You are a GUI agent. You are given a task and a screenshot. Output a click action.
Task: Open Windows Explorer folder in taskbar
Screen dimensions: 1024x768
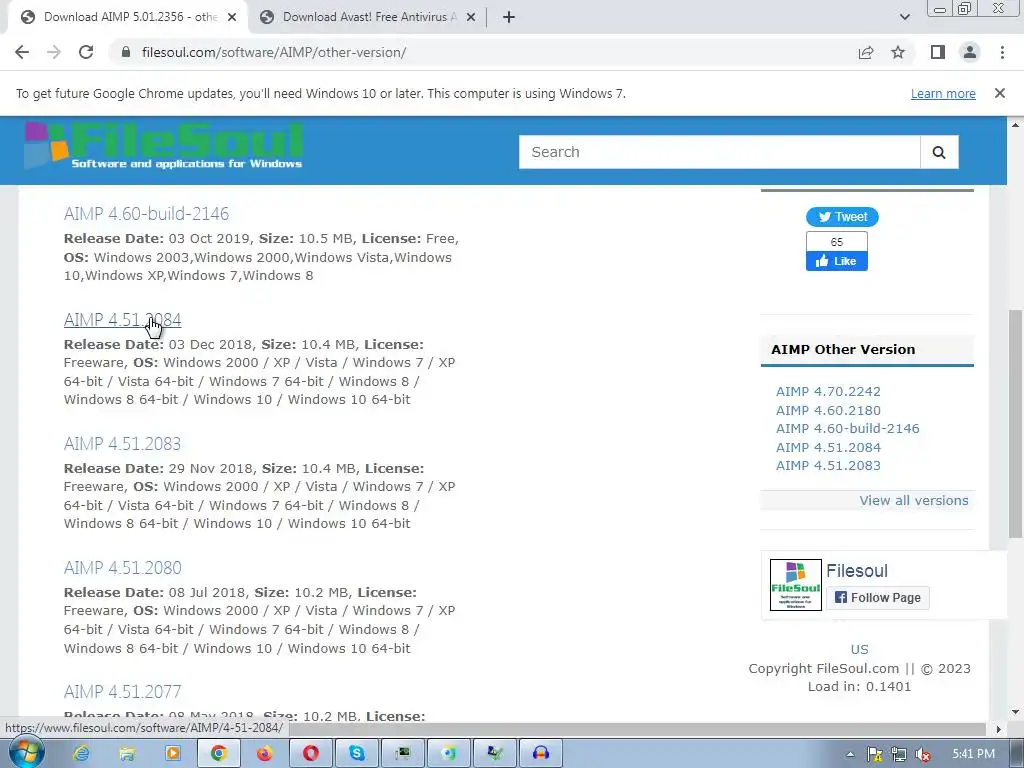(127, 754)
